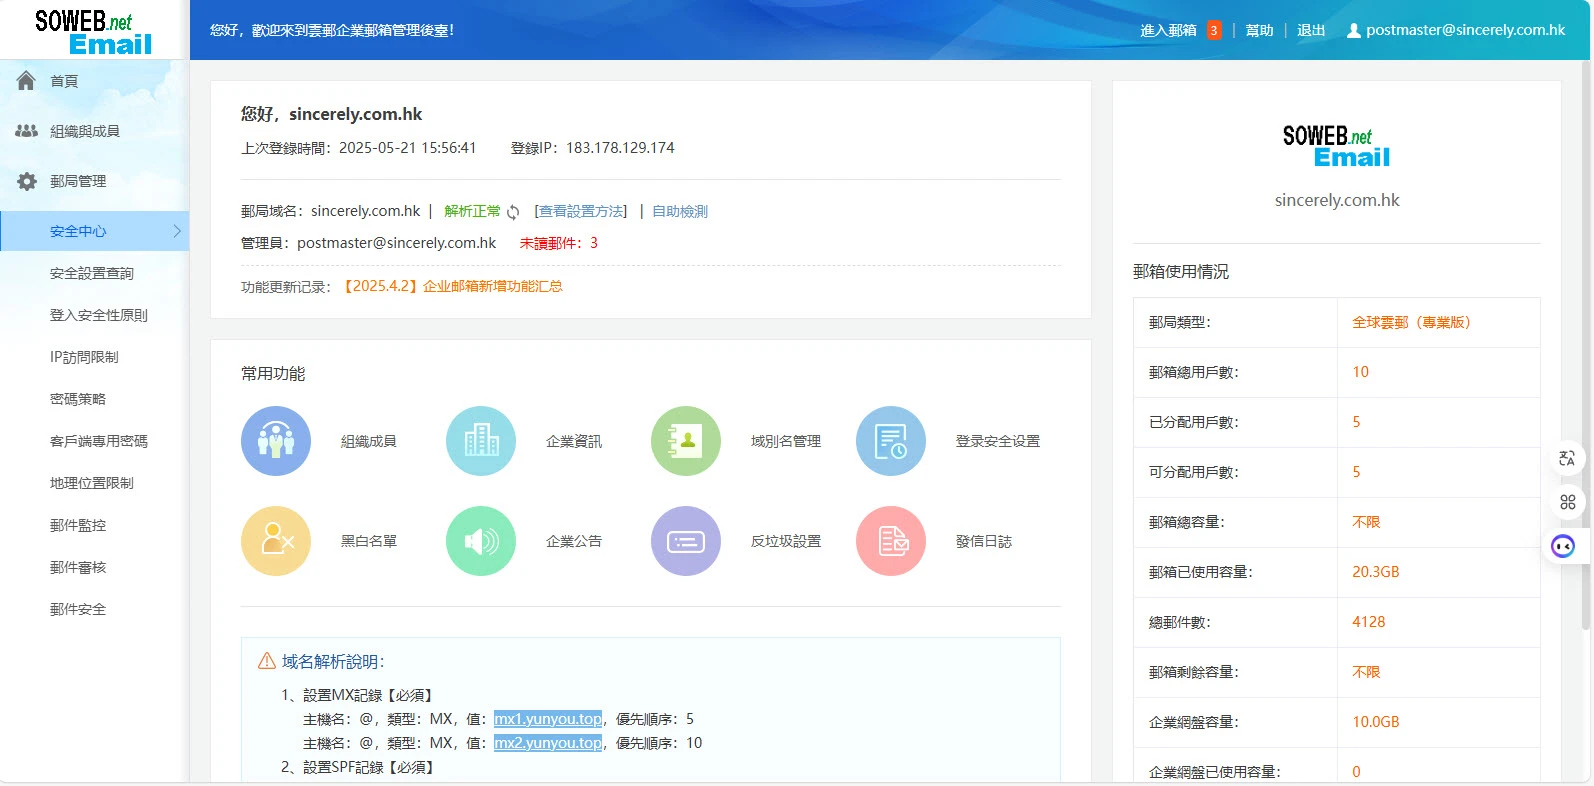Go to 首頁 in the sidebar

pos(64,81)
